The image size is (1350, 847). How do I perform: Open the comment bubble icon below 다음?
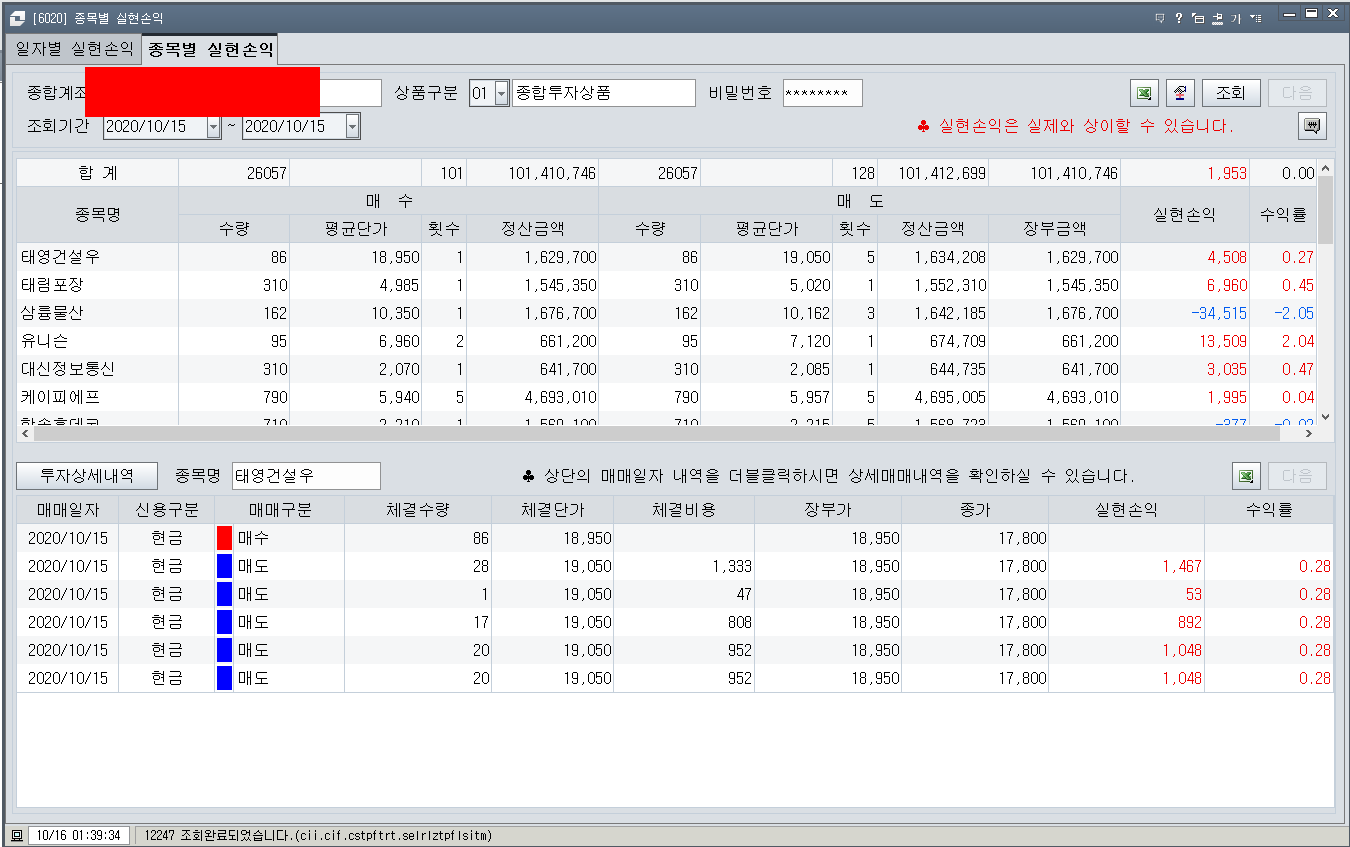[x=1312, y=126]
